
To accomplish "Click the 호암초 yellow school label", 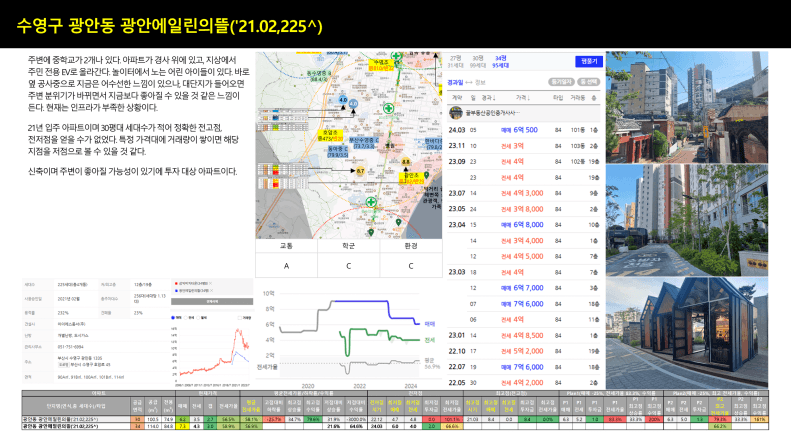I will [x=330, y=136].
